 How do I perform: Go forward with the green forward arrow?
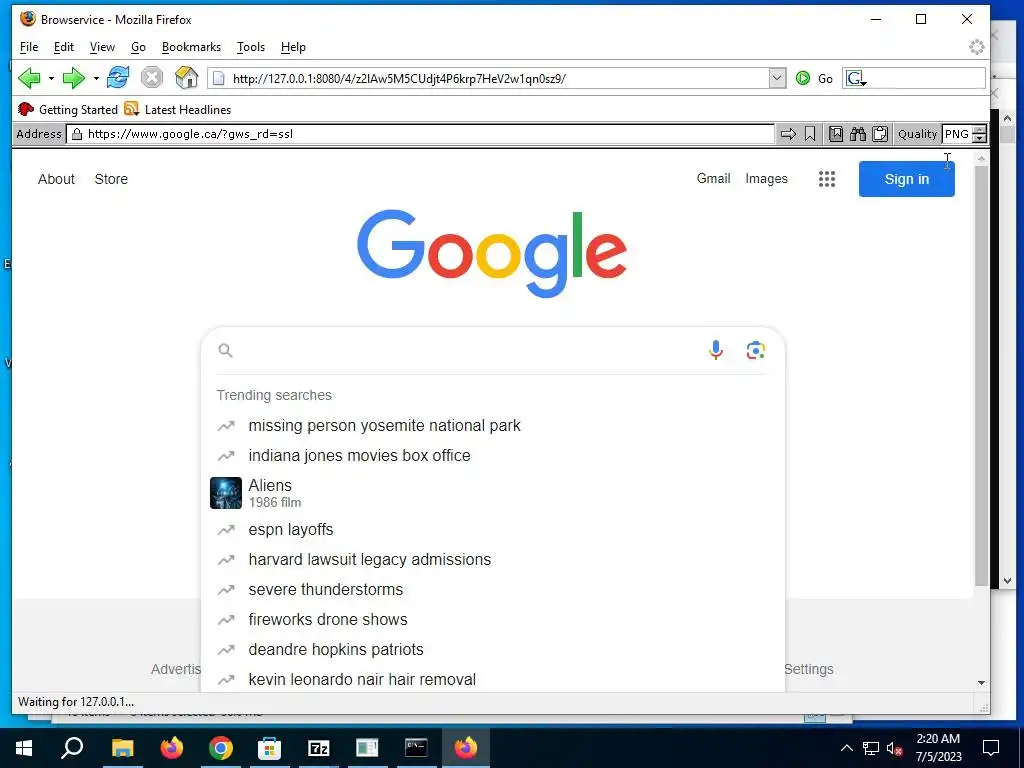[73, 78]
